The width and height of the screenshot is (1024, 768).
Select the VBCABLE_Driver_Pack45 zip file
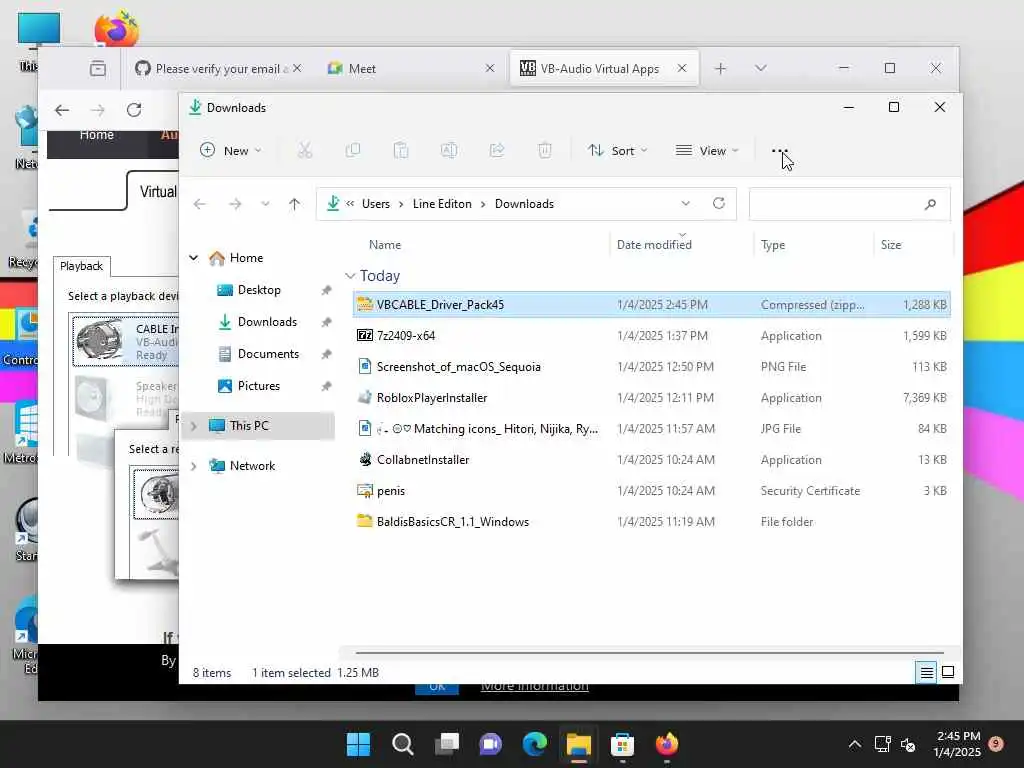click(x=651, y=305)
